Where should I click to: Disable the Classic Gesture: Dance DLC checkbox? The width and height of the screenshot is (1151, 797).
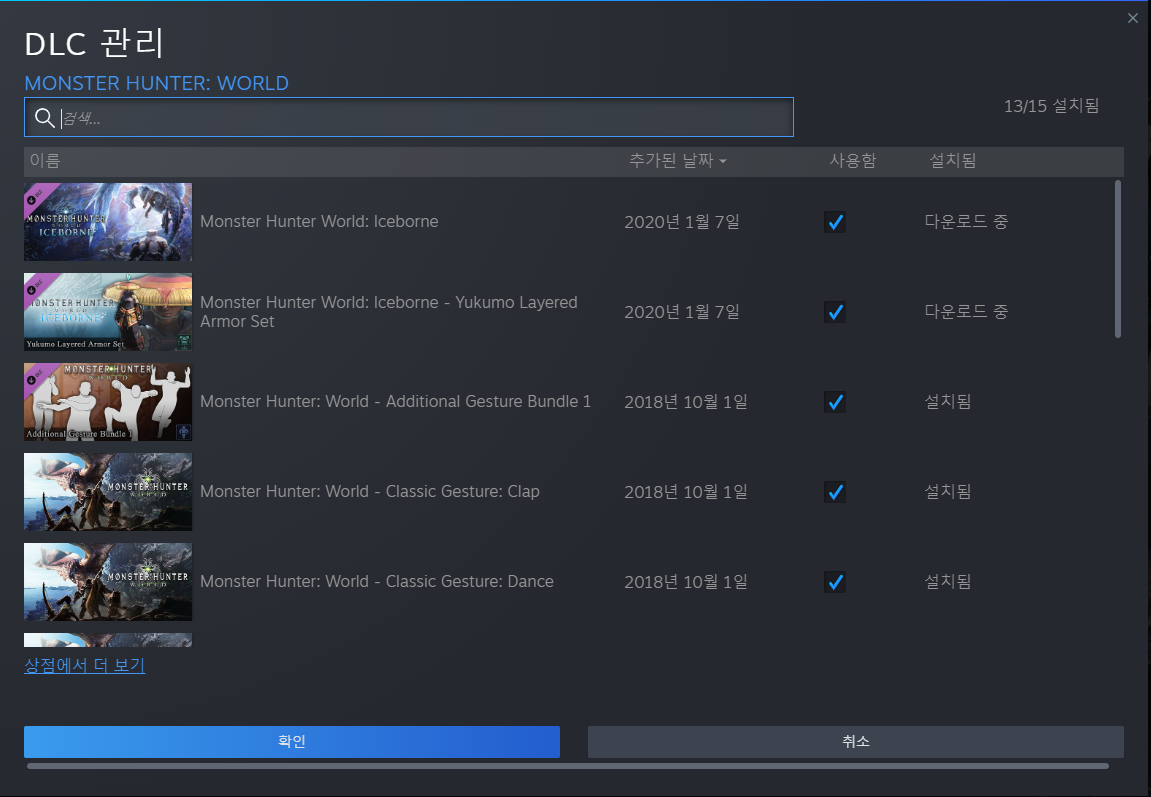pos(835,582)
